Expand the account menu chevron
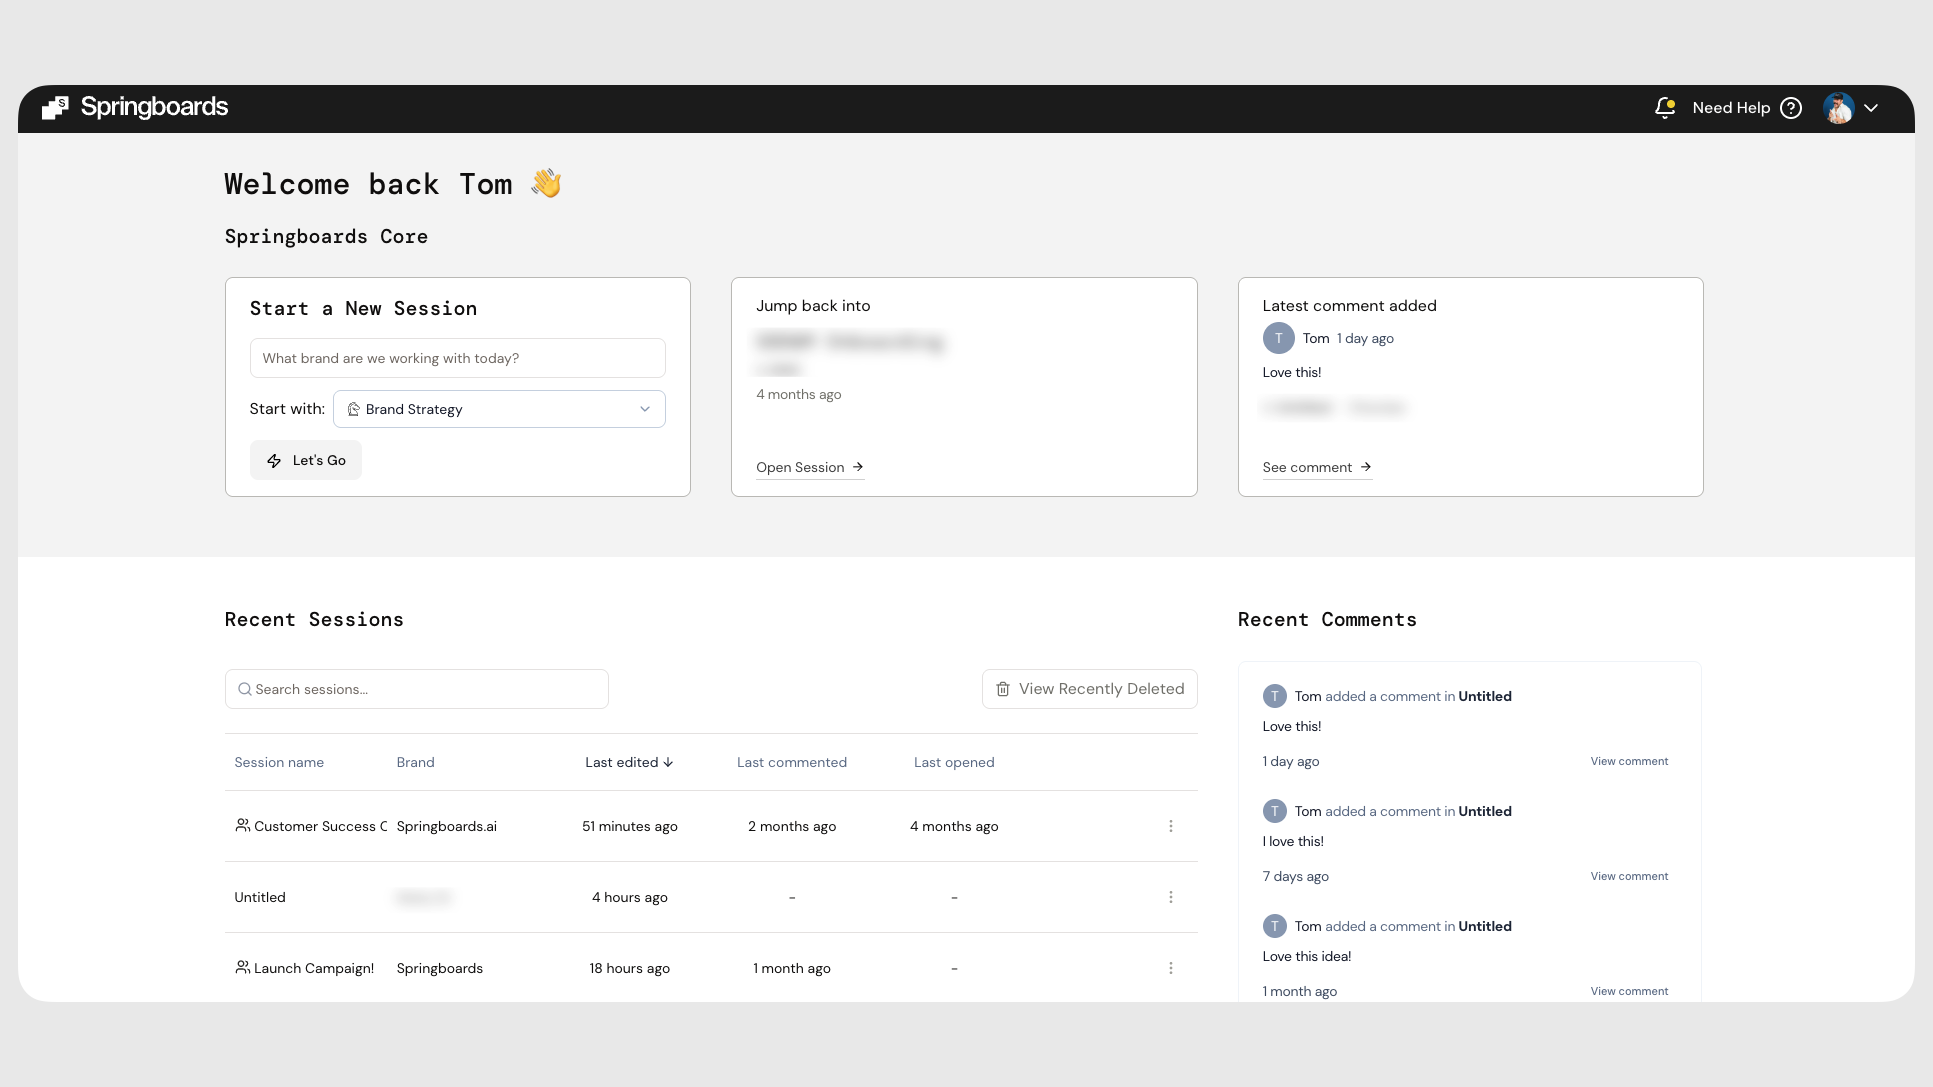The height and width of the screenshot is (1087, 1933). click(x=1871, y=108)
